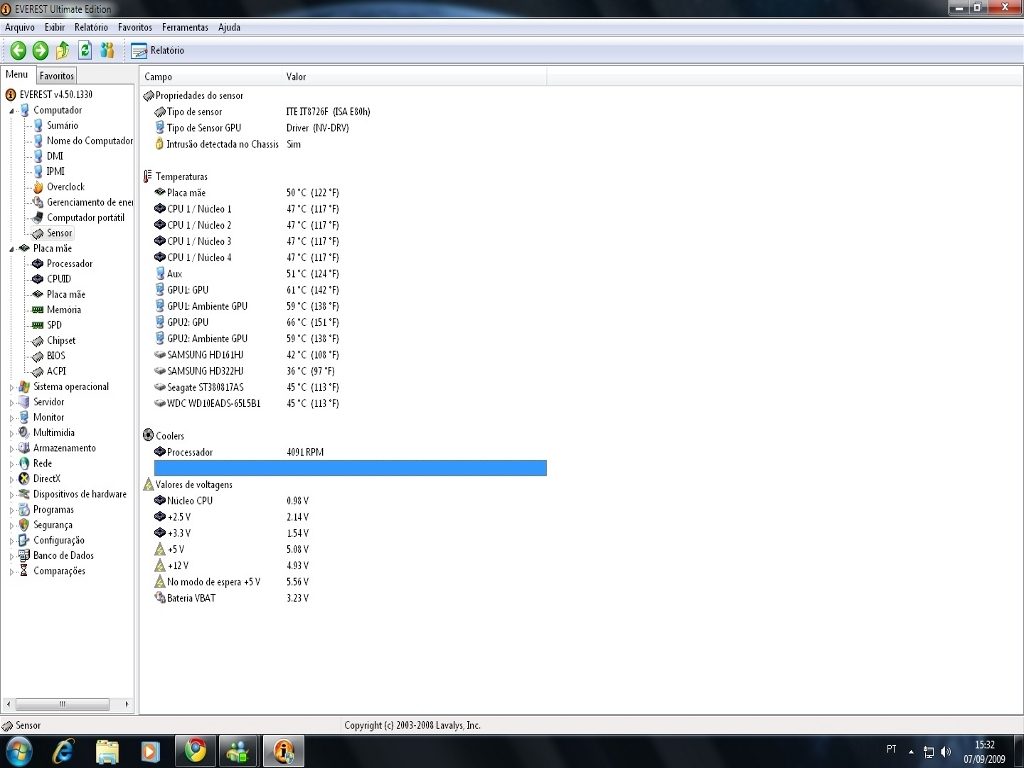Select Processador under Placa mãe in tree
This screenshot has width=1024, height=768.
pyautogui.click(x=69, y=263)
